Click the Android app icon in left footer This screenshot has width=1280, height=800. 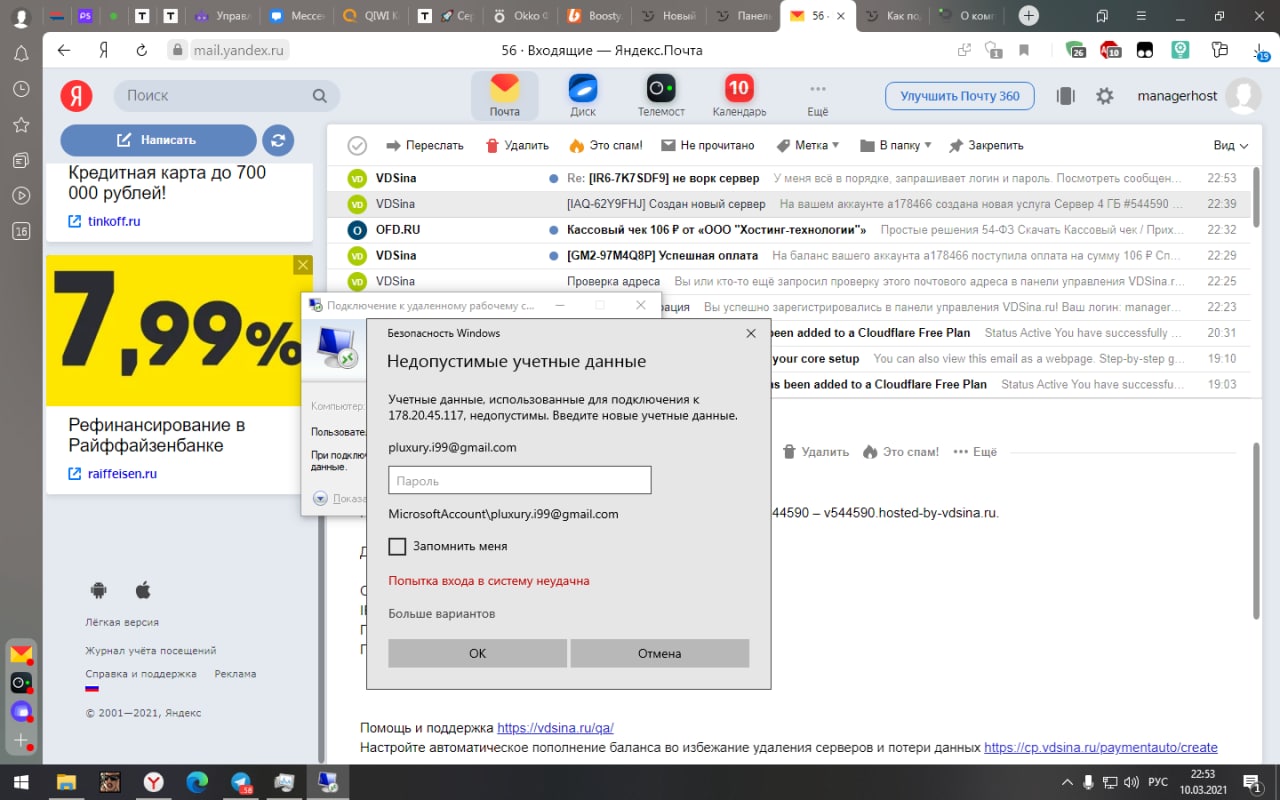click(98, 591)
